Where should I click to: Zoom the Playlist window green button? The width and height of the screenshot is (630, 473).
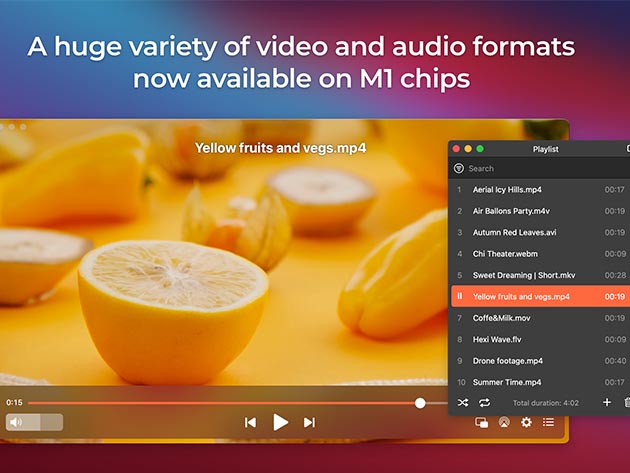point(480,149)
